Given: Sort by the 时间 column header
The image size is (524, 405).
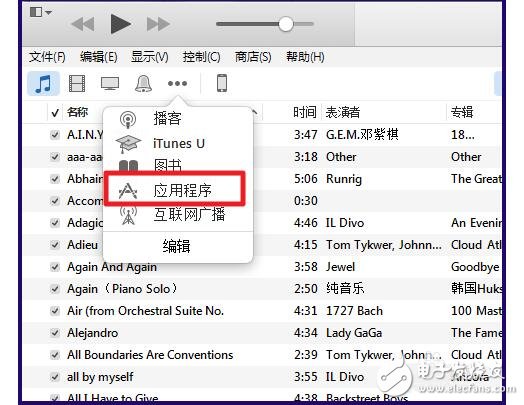Looking at the screenshot, I should 304,112.
